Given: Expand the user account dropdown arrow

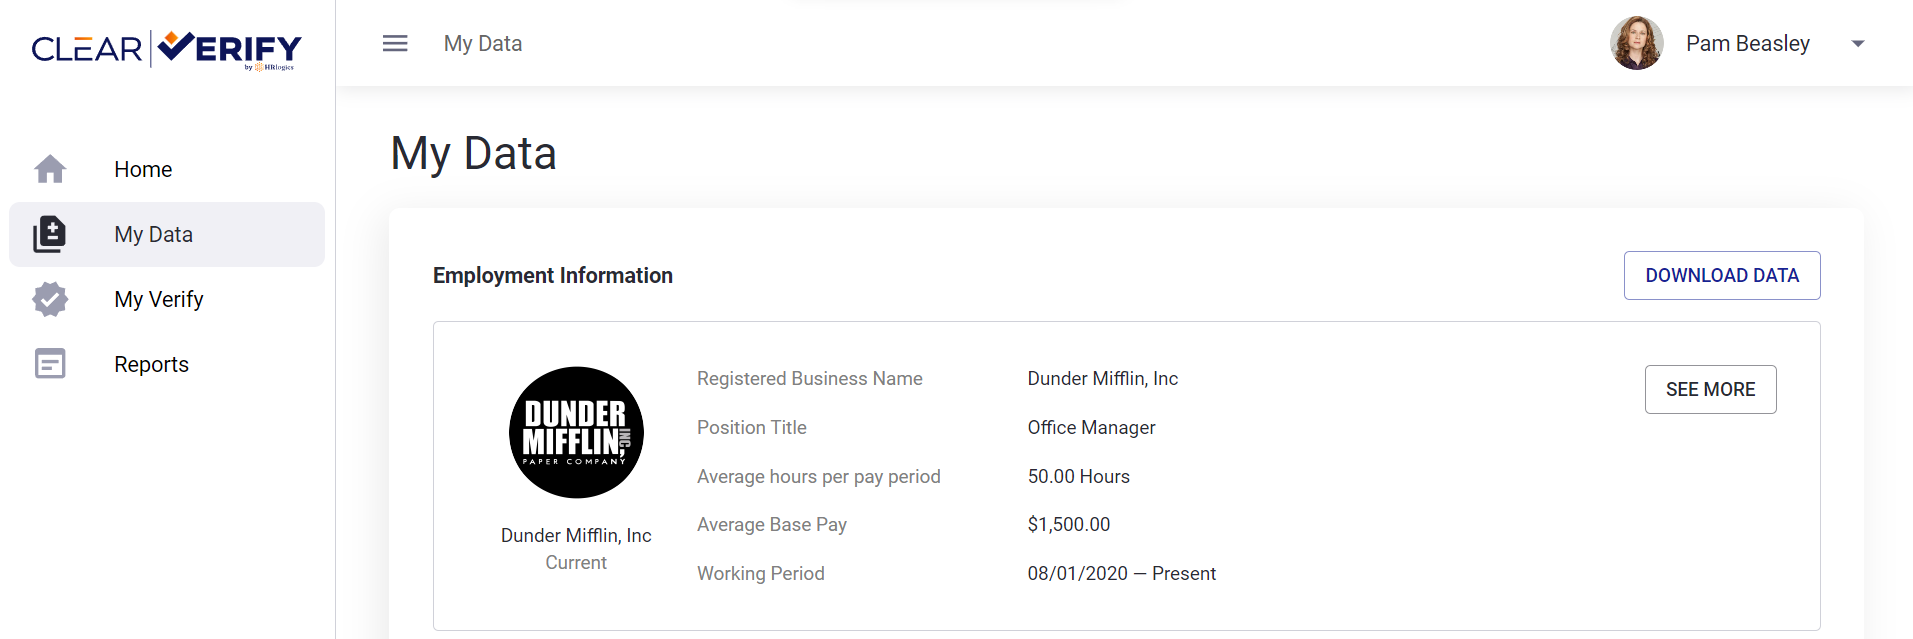Looking at the screenshot, I should pyautogui.click(x=1858, y=44).
